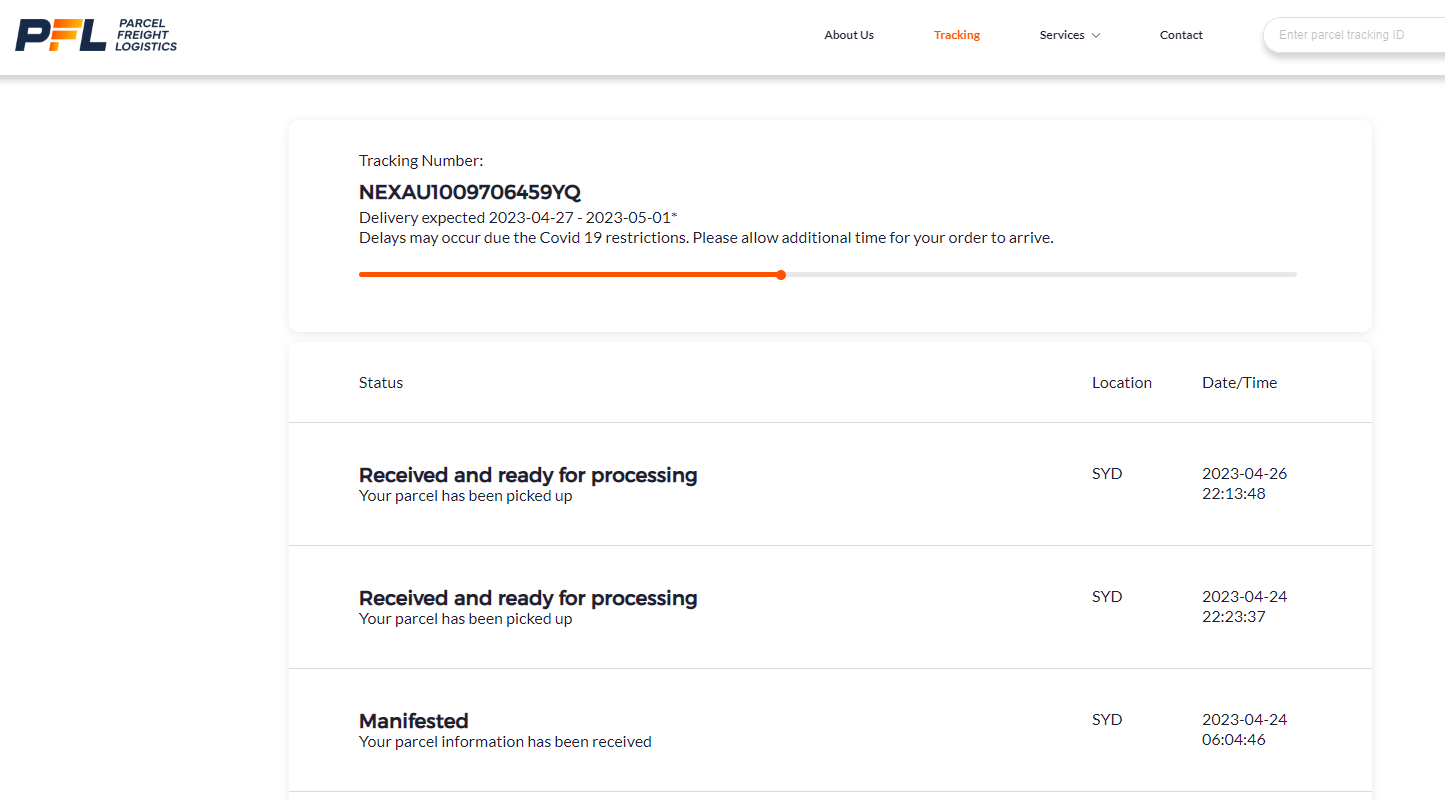Click the orange dot on the progress bar

(x=781, y=275)
